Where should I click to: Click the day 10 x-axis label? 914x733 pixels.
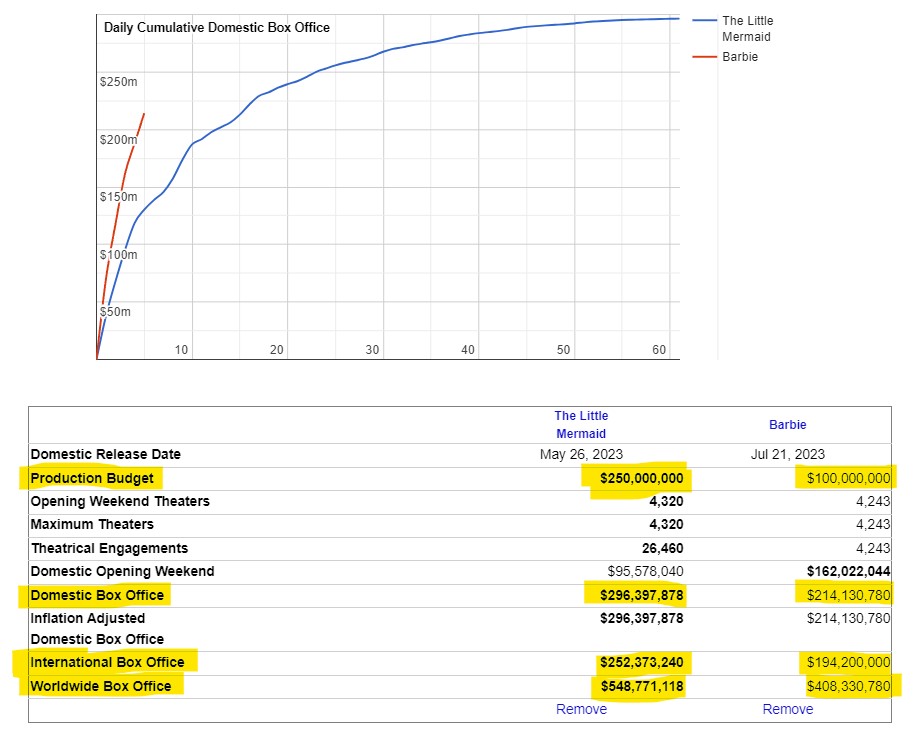[x=181, y=349]
